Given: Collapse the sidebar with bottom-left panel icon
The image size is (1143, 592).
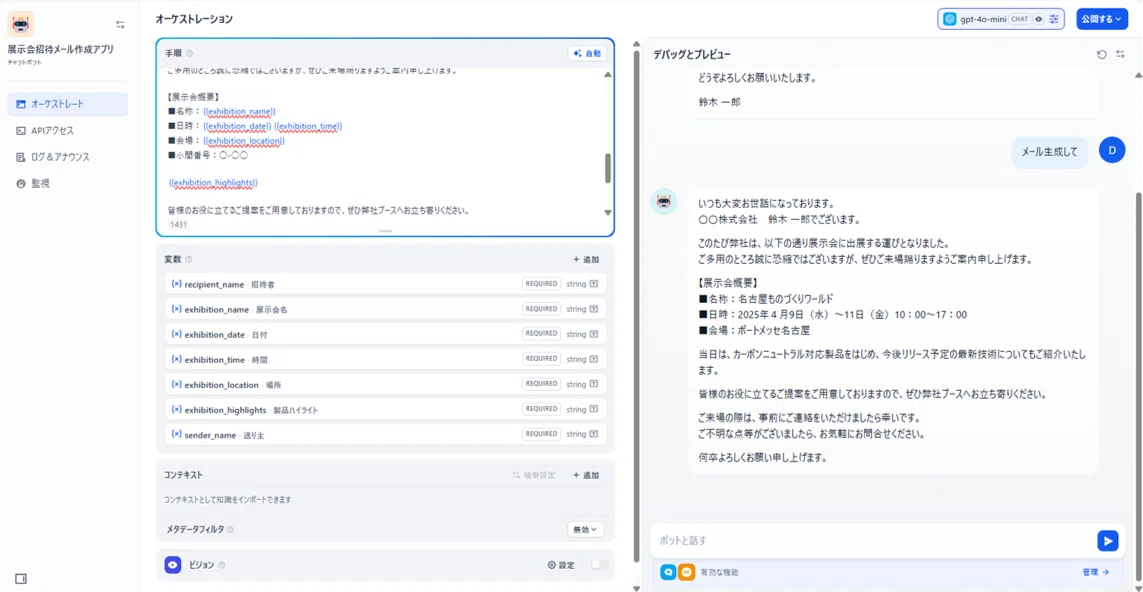Looking at the screenshot, I should [x=20, y=579].
